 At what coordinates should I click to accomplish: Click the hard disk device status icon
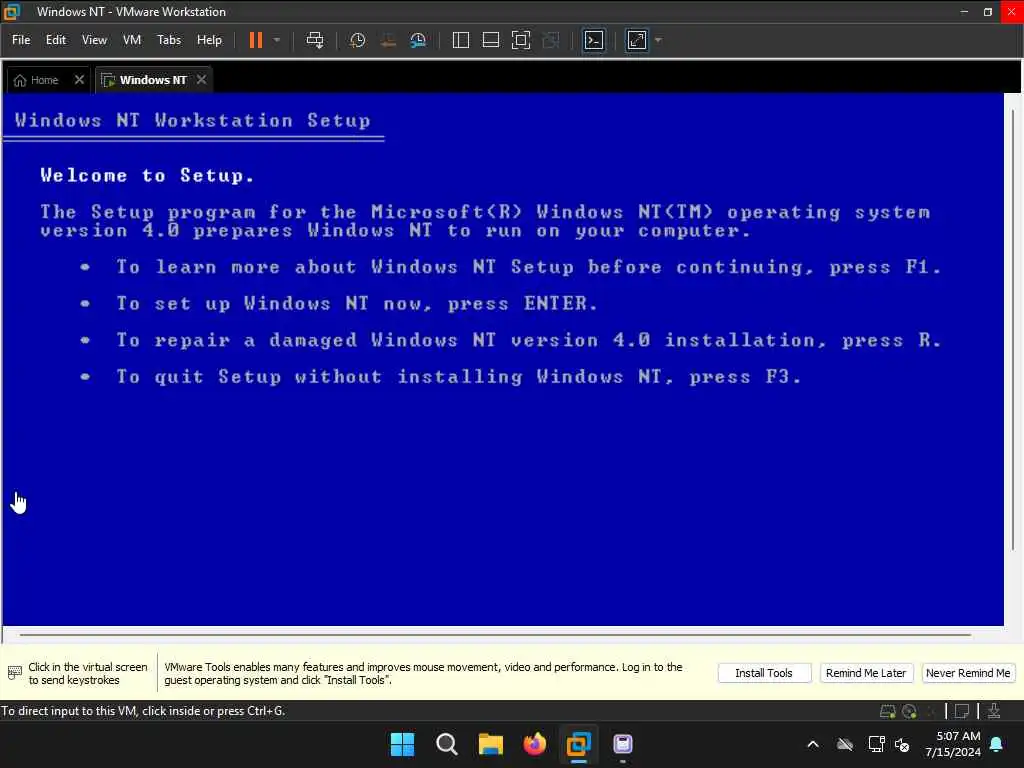click(x=887, y=711)
